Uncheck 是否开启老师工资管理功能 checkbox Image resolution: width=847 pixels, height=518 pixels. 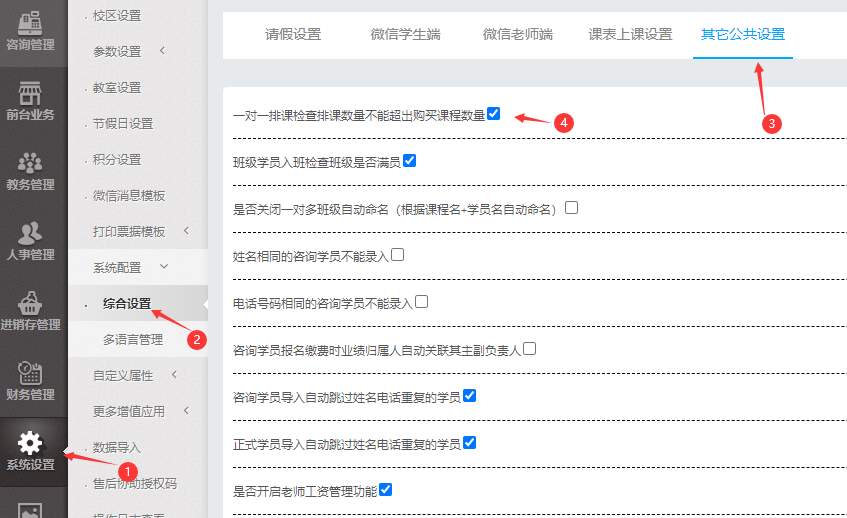coord(385,489)
